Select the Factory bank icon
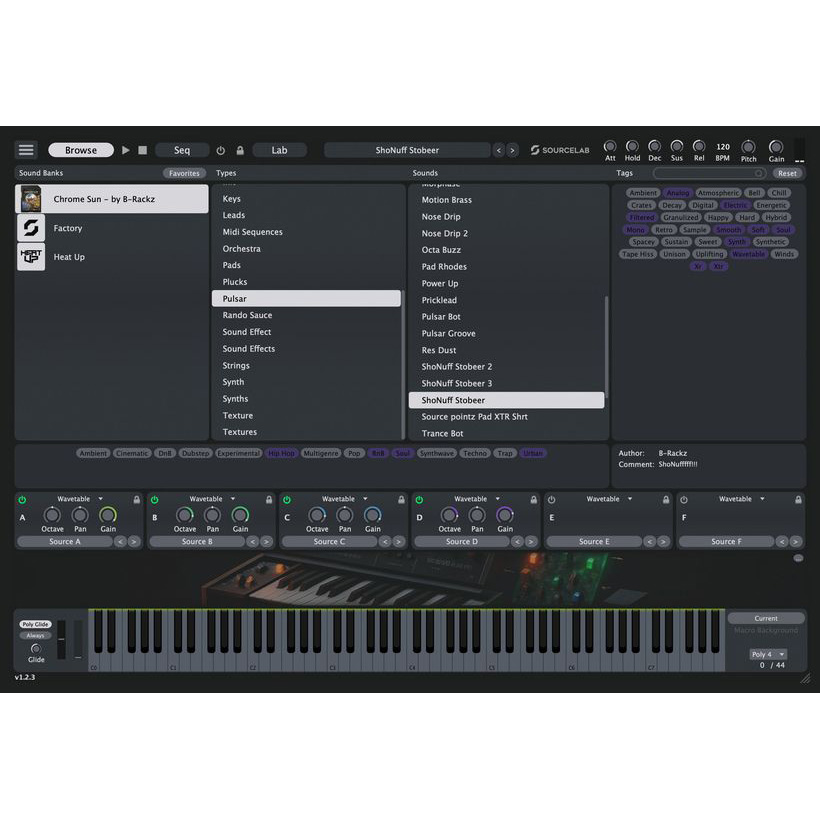The image size is (820, 820). [31, 228]
